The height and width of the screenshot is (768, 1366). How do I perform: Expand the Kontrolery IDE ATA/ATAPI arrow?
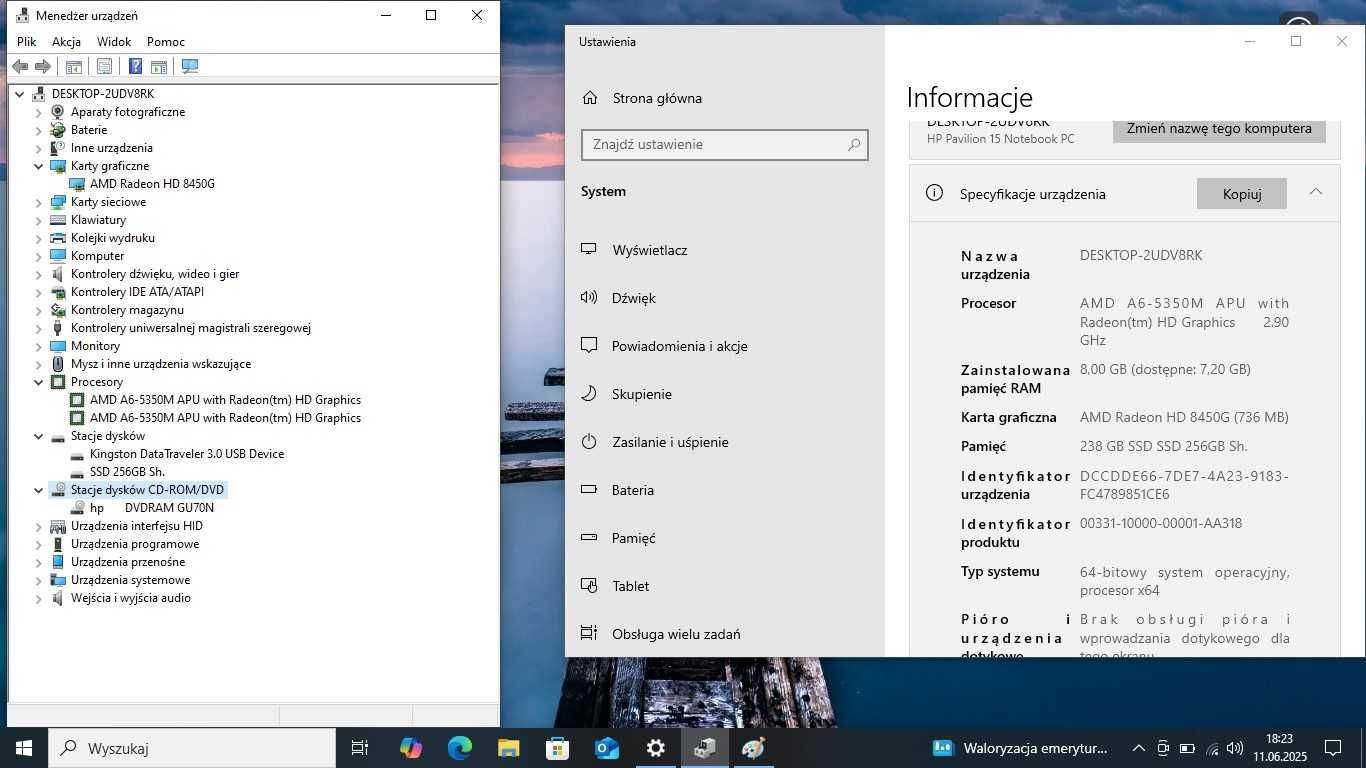[x=39, y=292]
